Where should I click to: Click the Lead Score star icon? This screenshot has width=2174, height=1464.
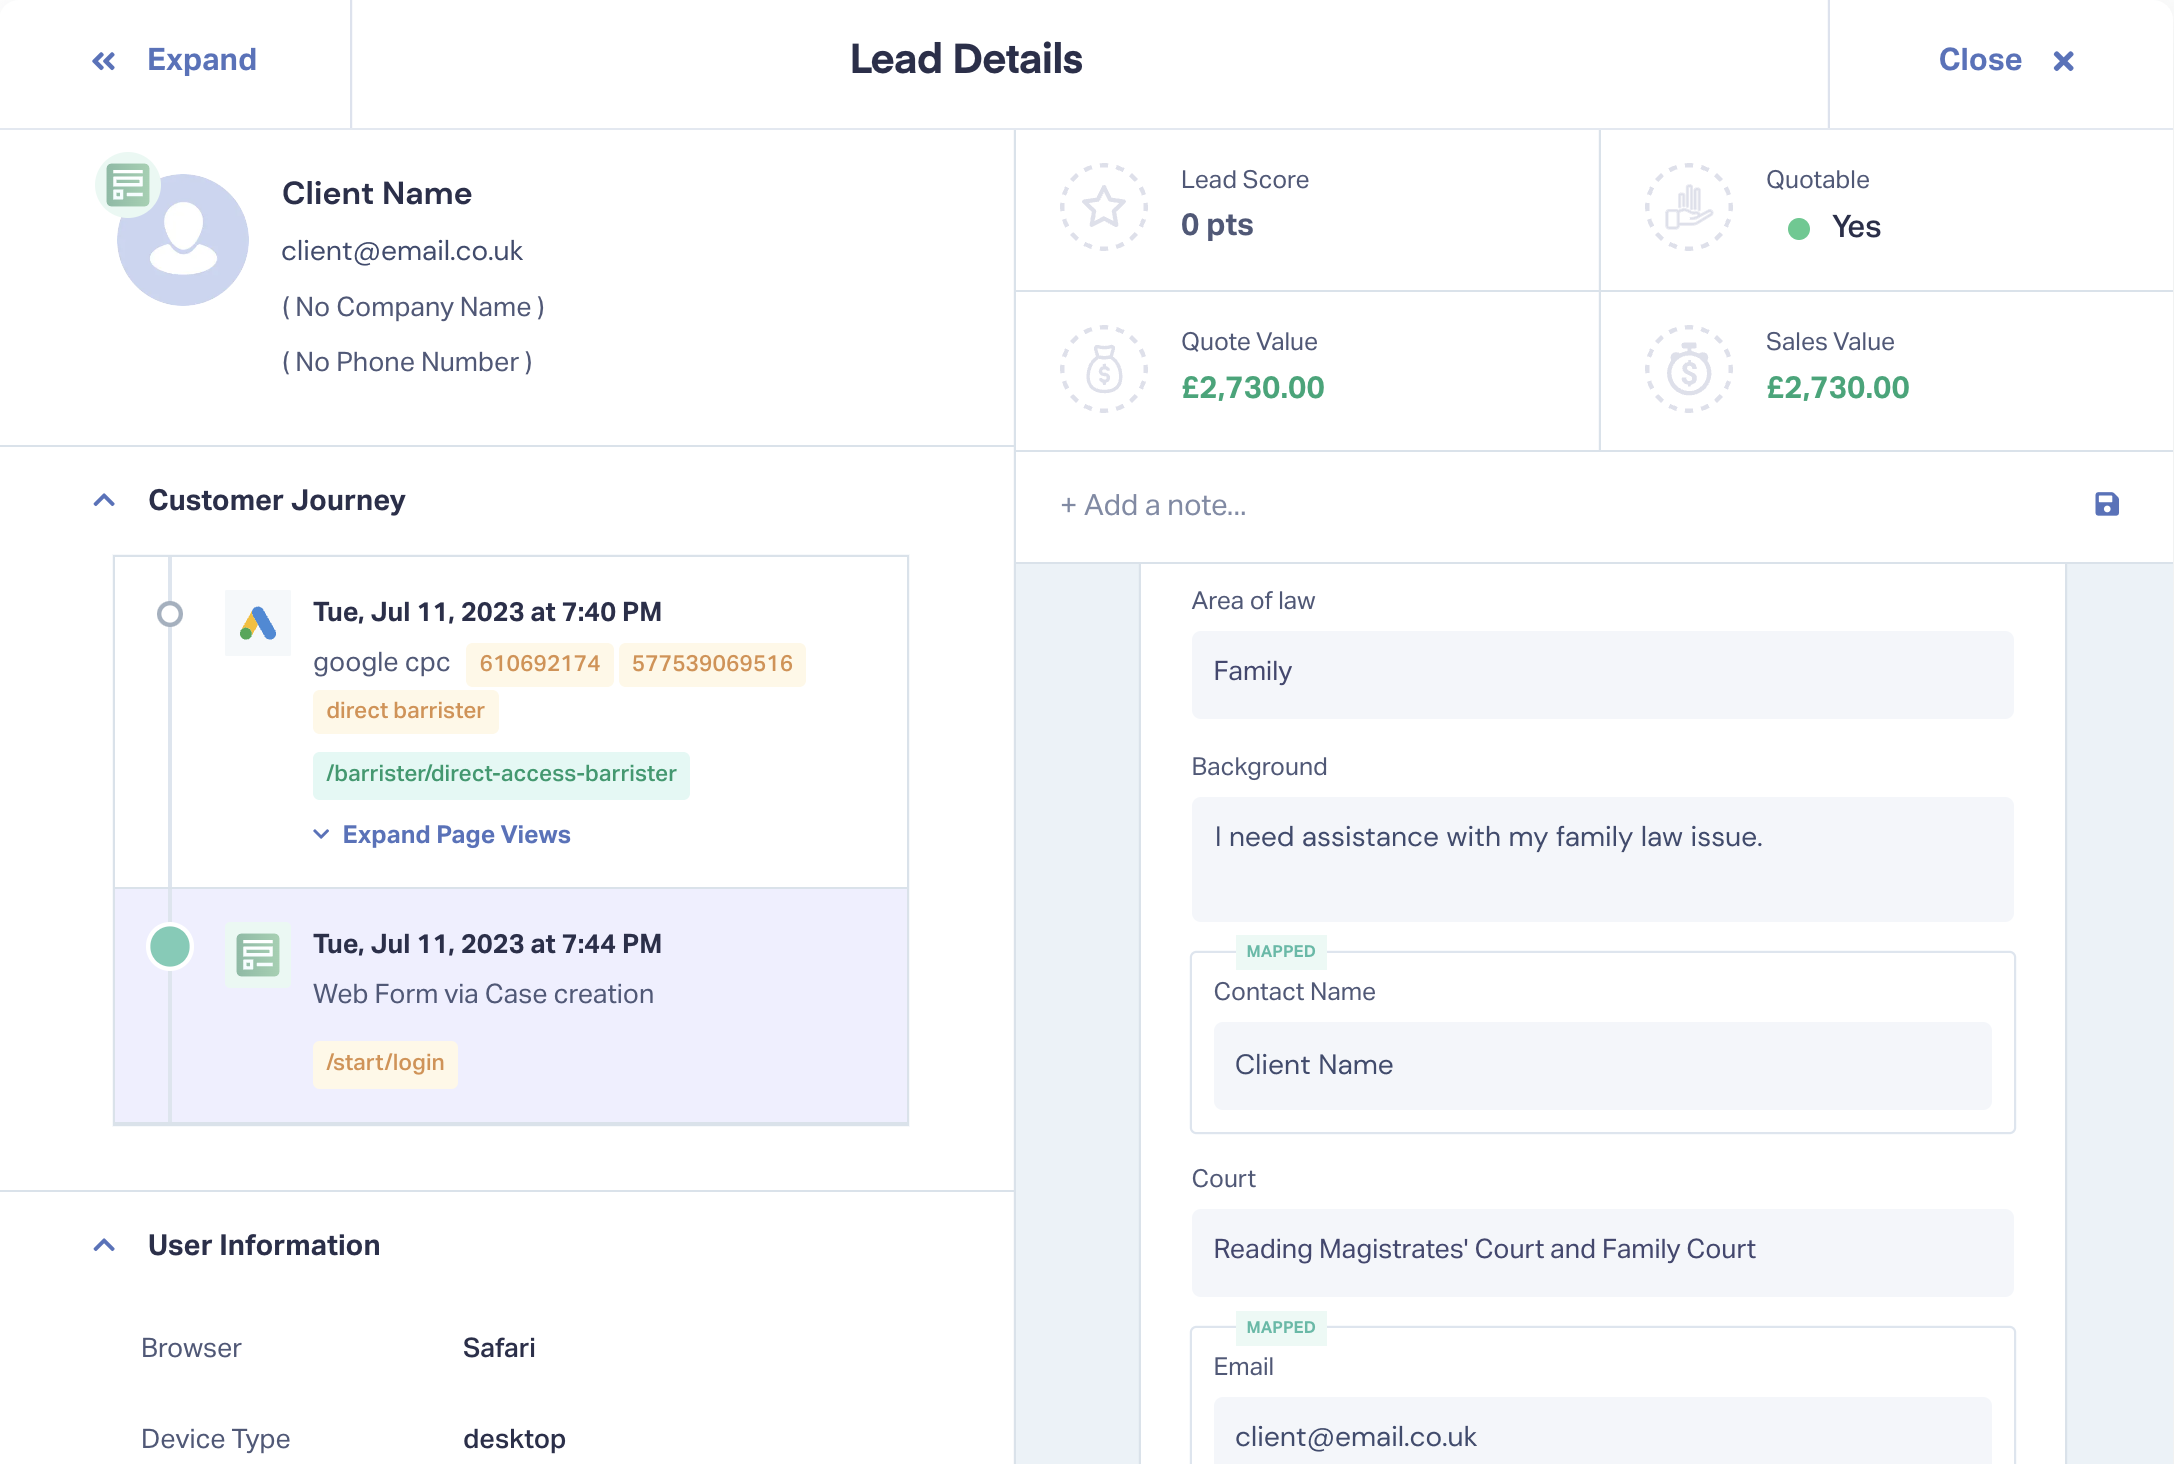pyautogui.click(x=1104, y=207)
